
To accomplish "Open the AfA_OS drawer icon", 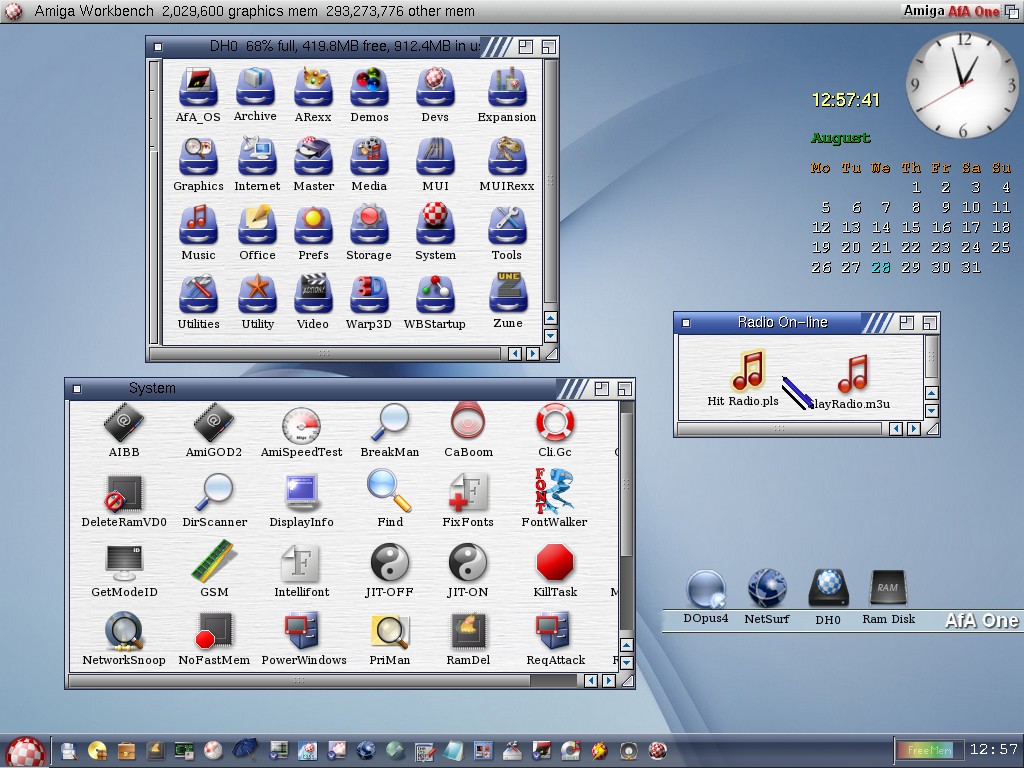I will coord(198,88).
